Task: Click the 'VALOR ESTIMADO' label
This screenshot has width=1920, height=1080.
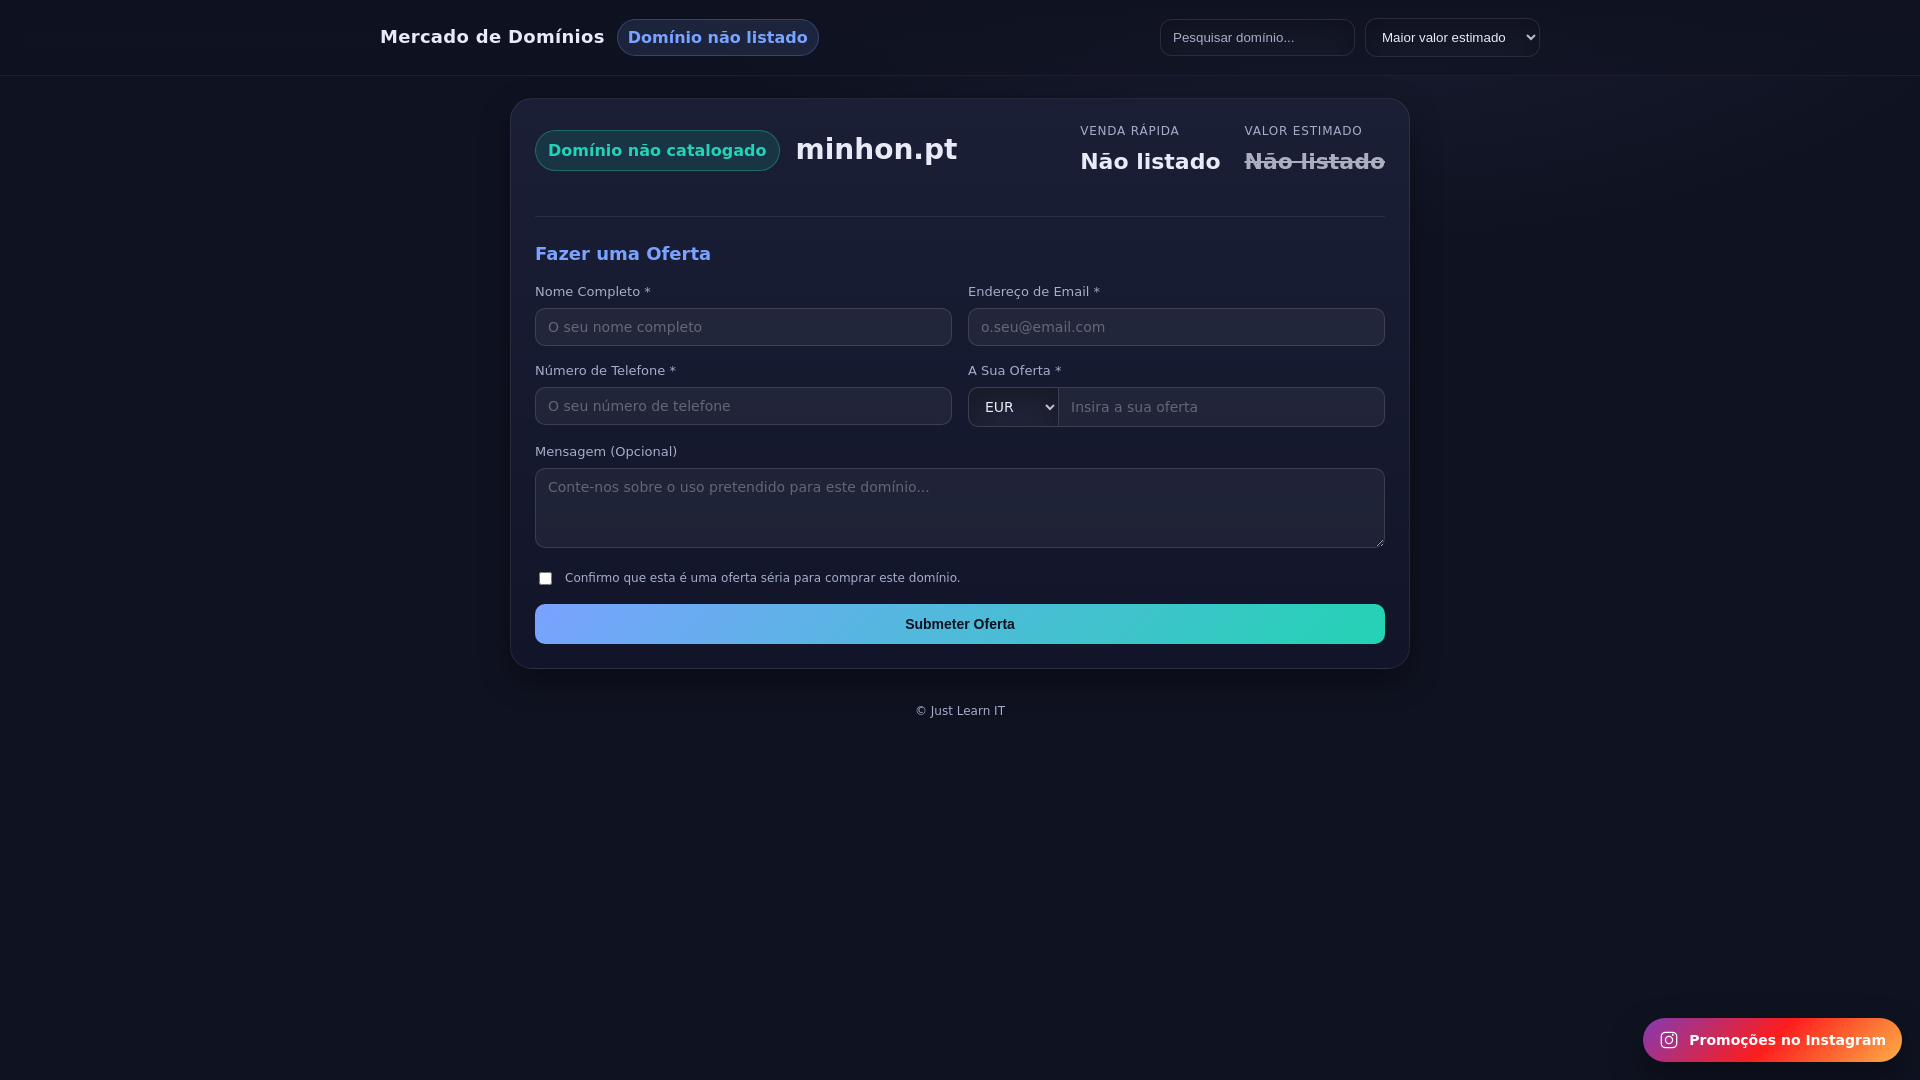Action: pyautogui.click(x=1303, y=131)
